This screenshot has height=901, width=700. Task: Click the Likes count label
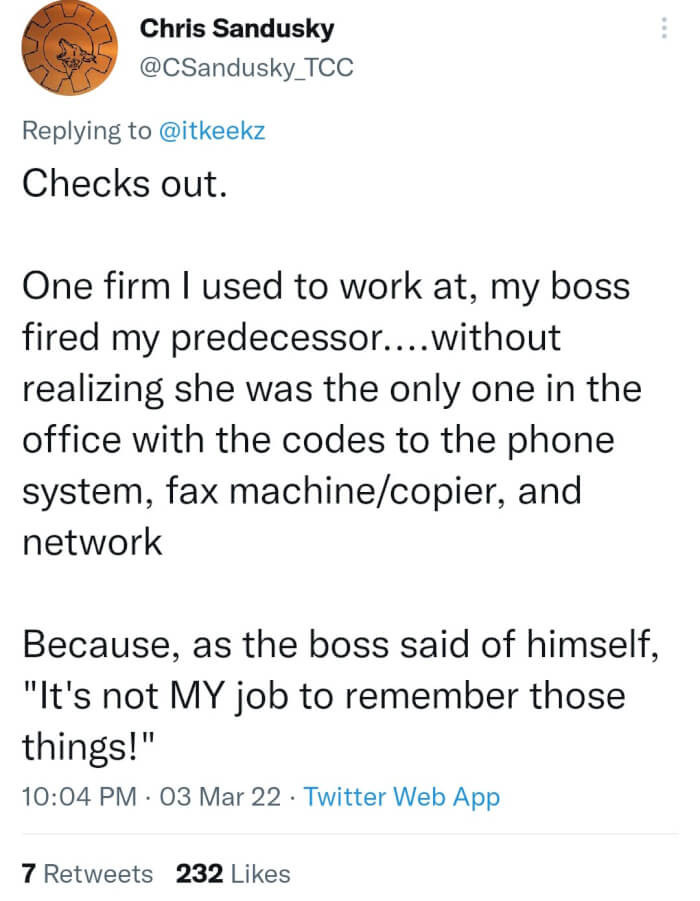tap(259, 873)
